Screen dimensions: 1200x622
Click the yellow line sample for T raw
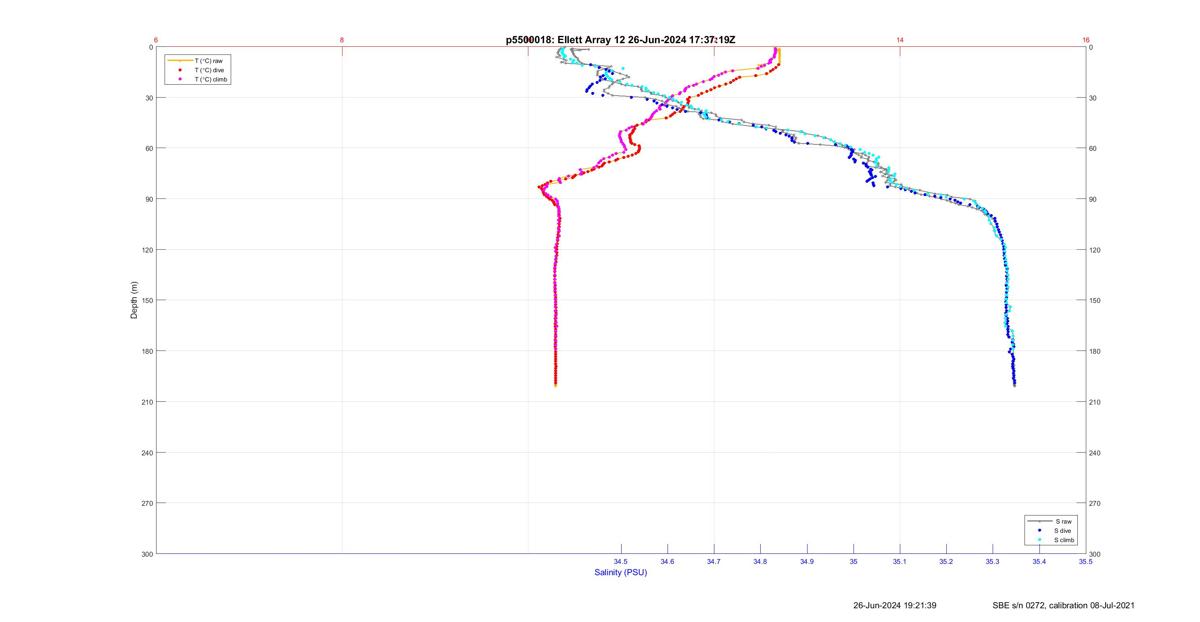point(180,61)
